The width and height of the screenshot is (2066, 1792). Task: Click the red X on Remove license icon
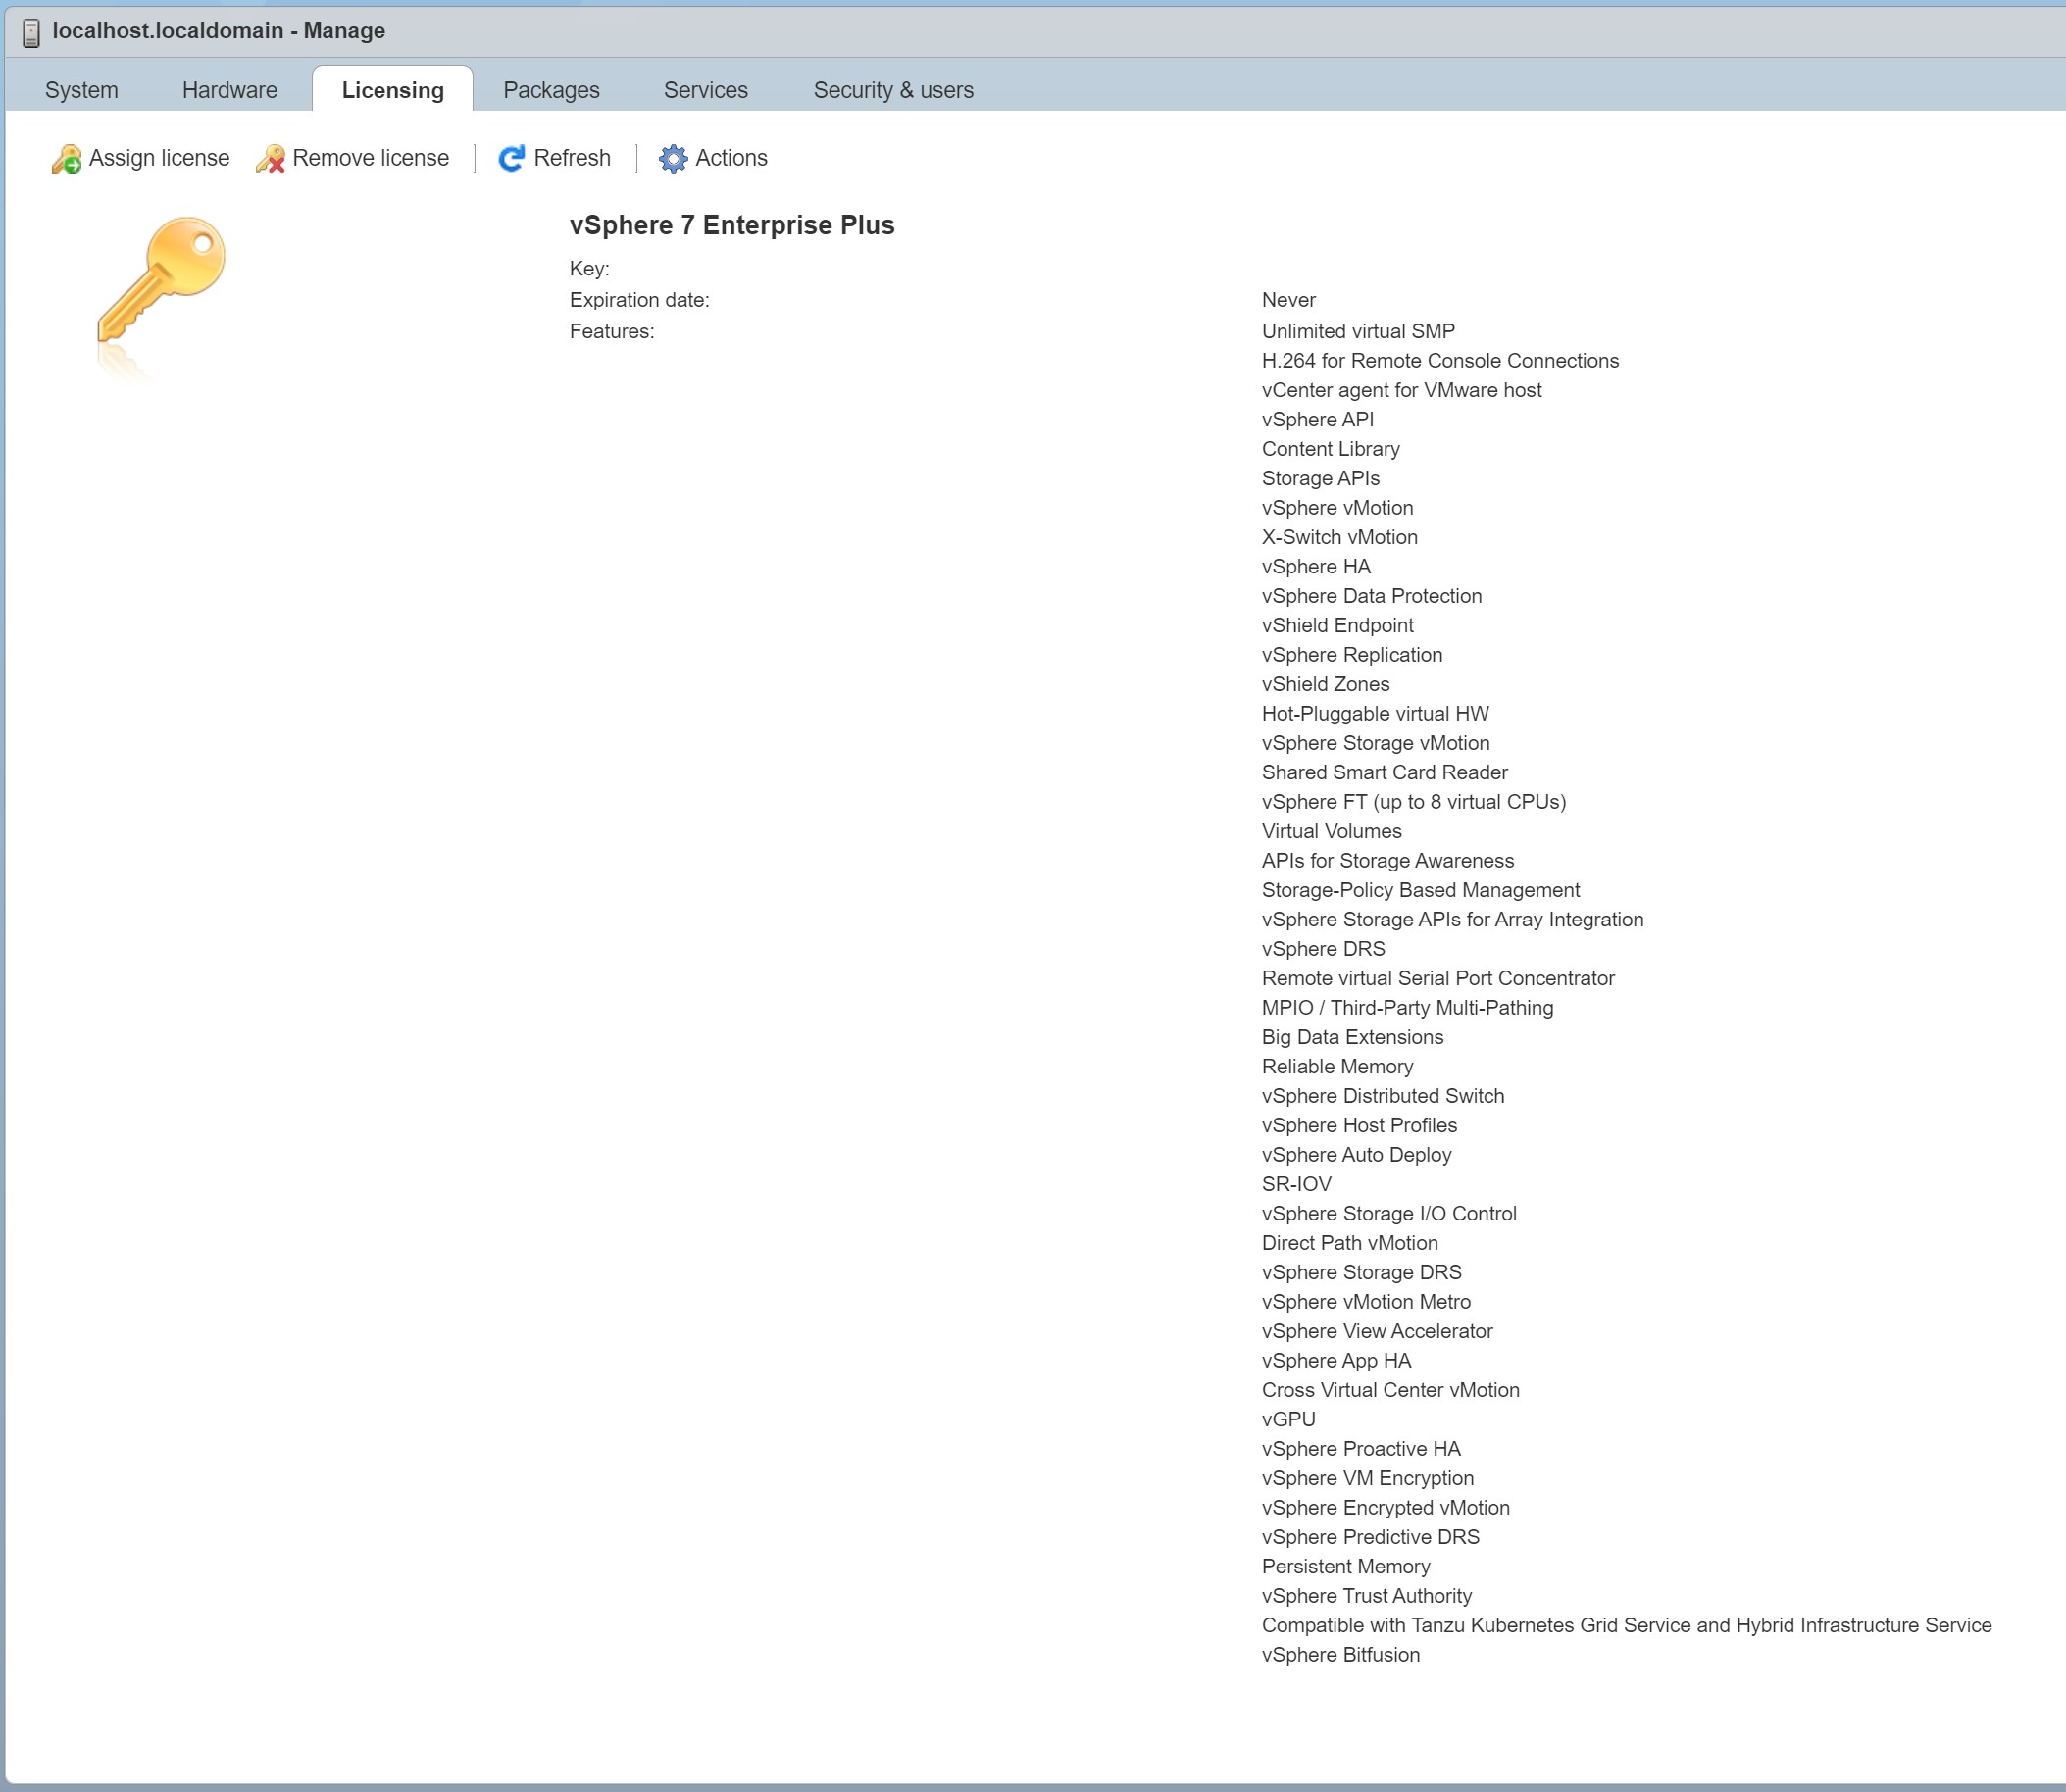click(277, 166)
